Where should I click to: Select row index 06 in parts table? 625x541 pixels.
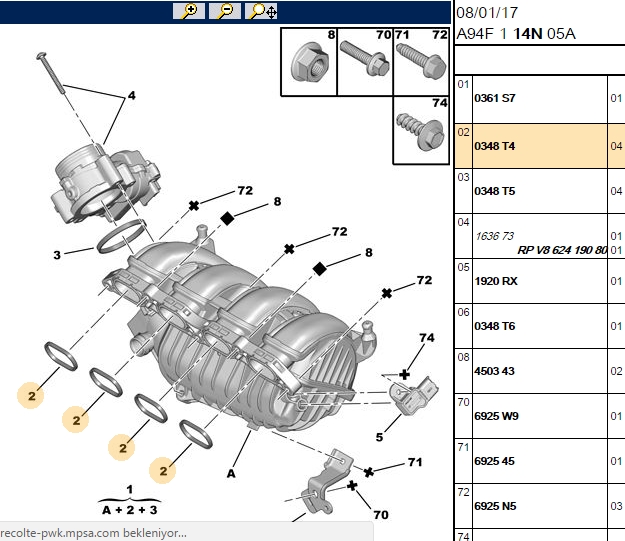pos(463,312)
